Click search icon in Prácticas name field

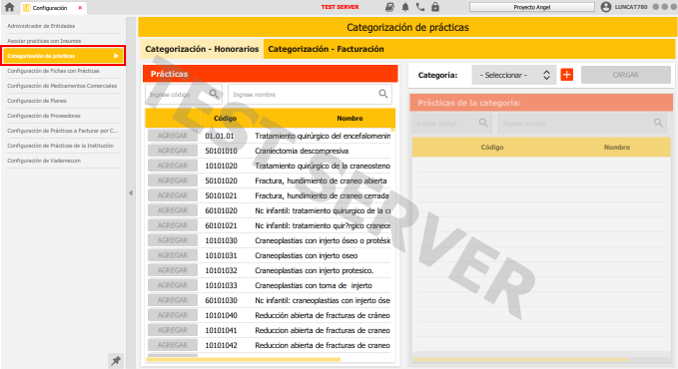pos(383,94)
